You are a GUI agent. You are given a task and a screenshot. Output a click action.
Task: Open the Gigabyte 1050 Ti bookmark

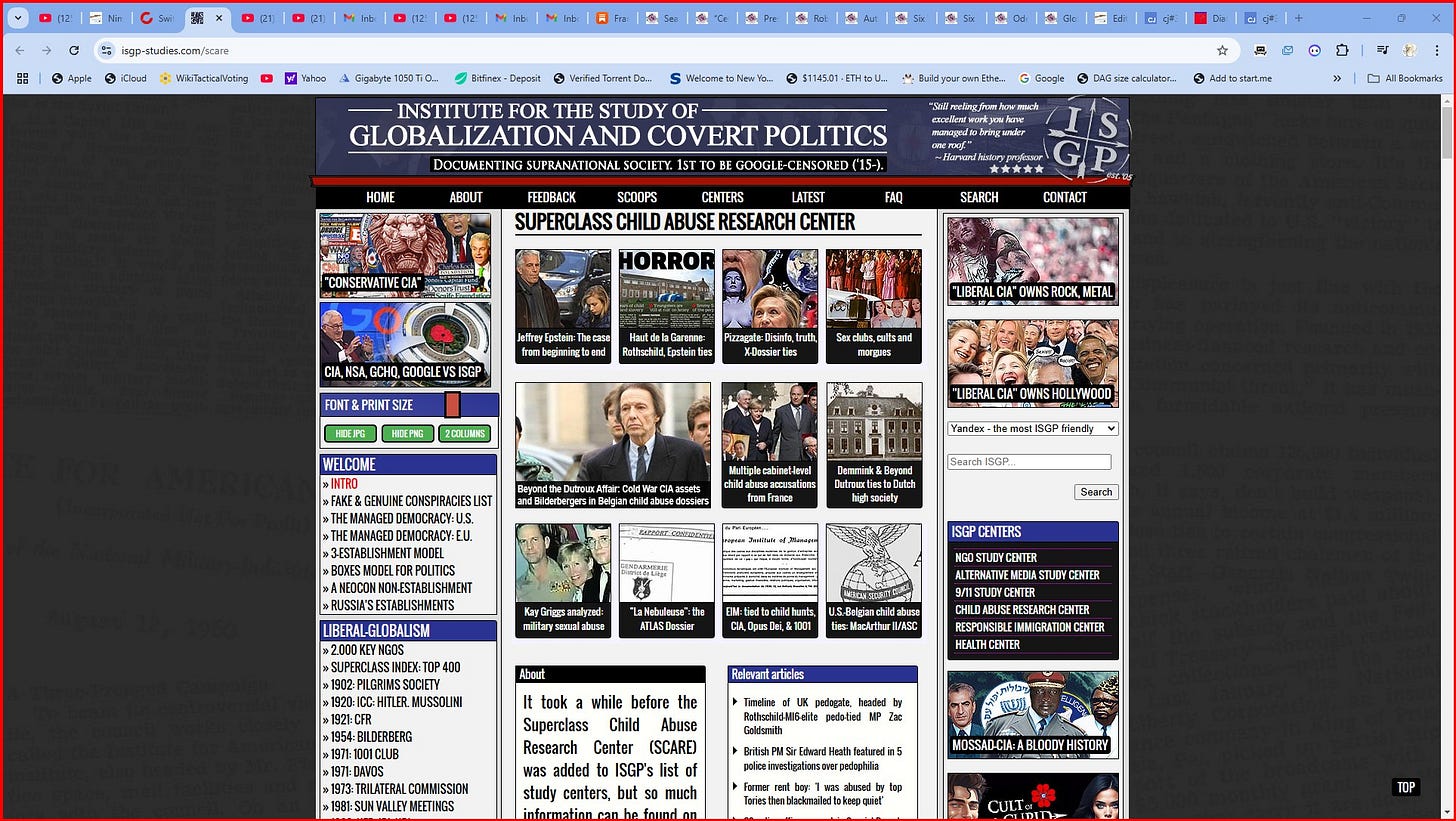[389, 78]
